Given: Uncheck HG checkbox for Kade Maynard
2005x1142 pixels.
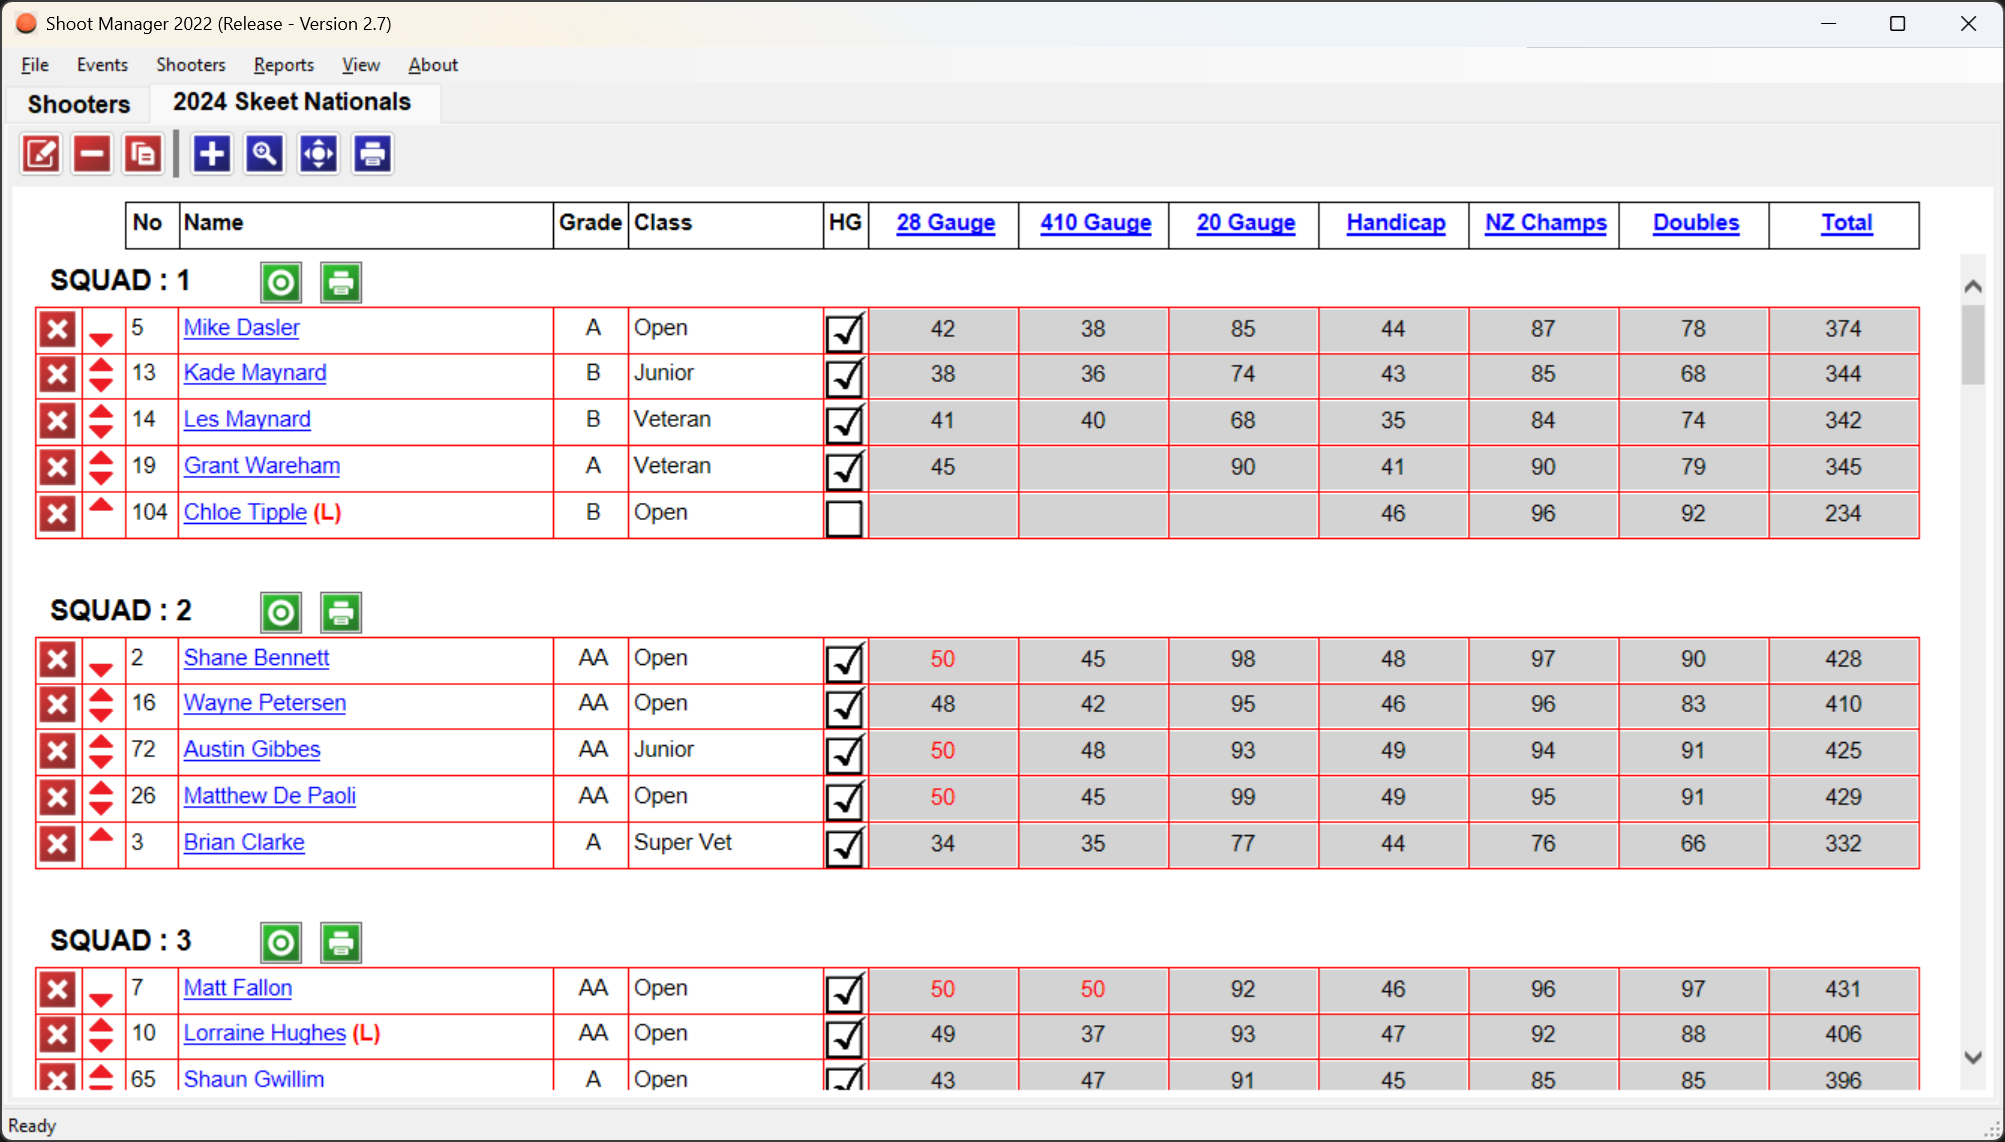Looking at the screenshot, I should pos(845,377).
